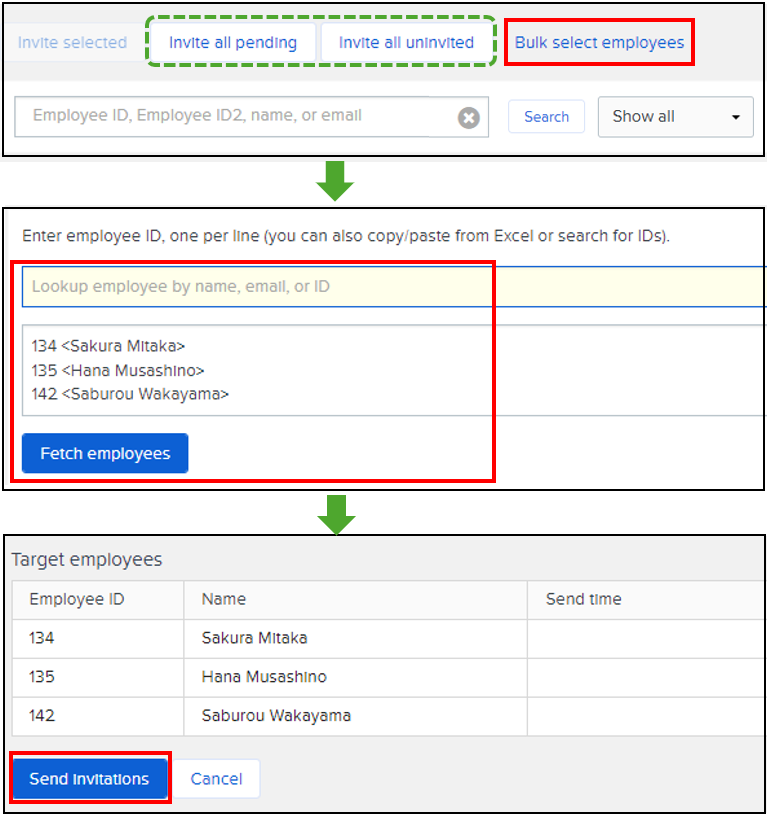Screen dimensions: 767x816
Task: Select the Sakura Mitaka table row
Action: [x=254, y=638]
